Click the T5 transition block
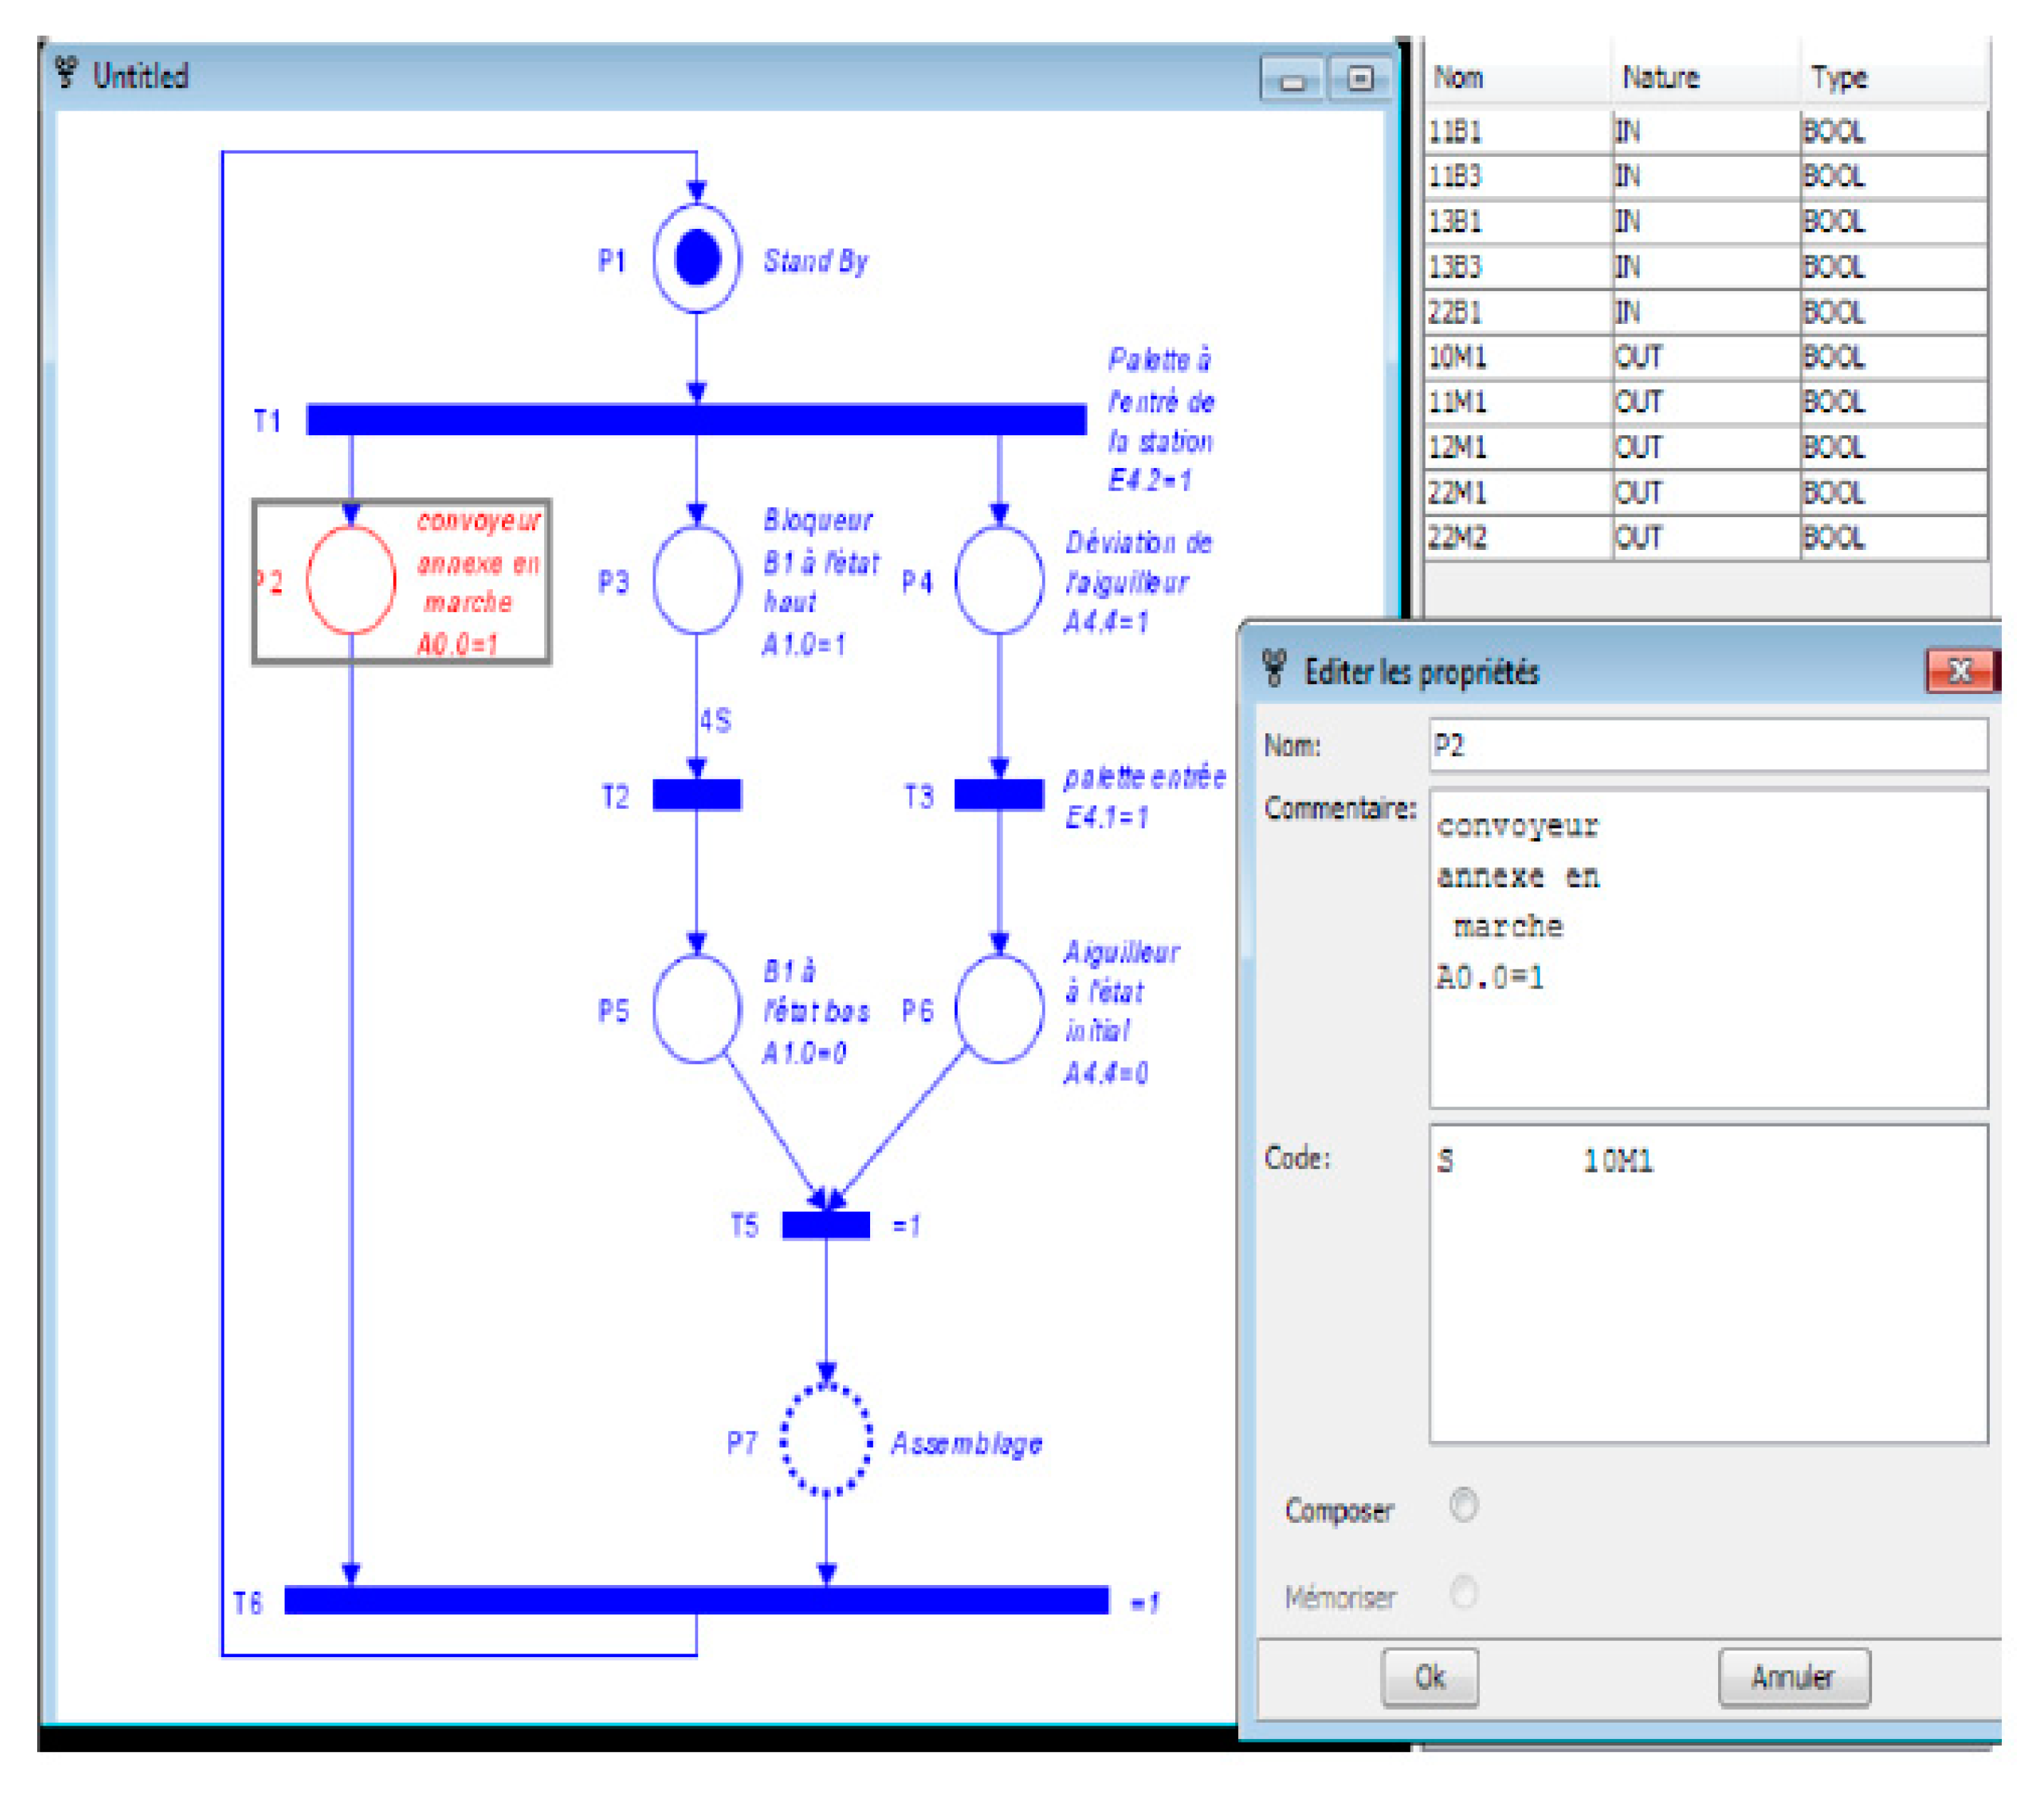2044x1794 pixels. click(826, 1225)
